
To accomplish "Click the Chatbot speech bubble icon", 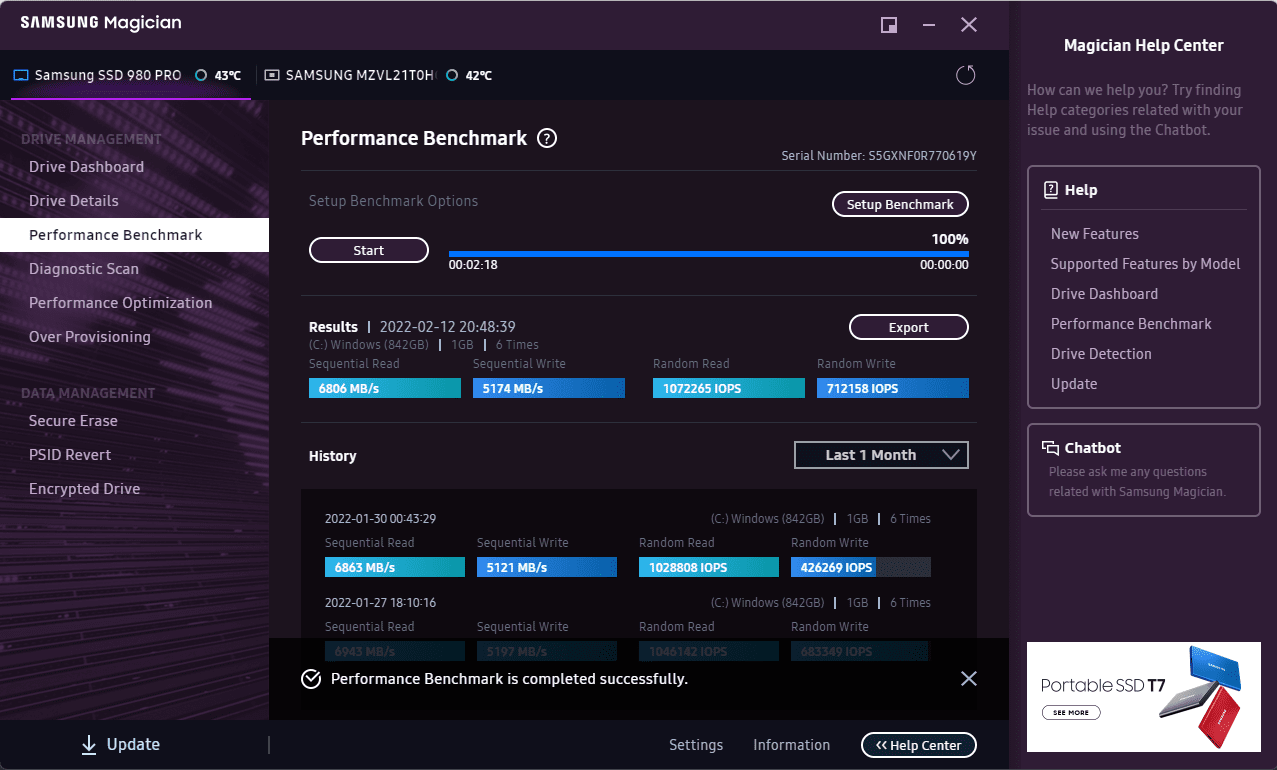I will [1050, 448].
